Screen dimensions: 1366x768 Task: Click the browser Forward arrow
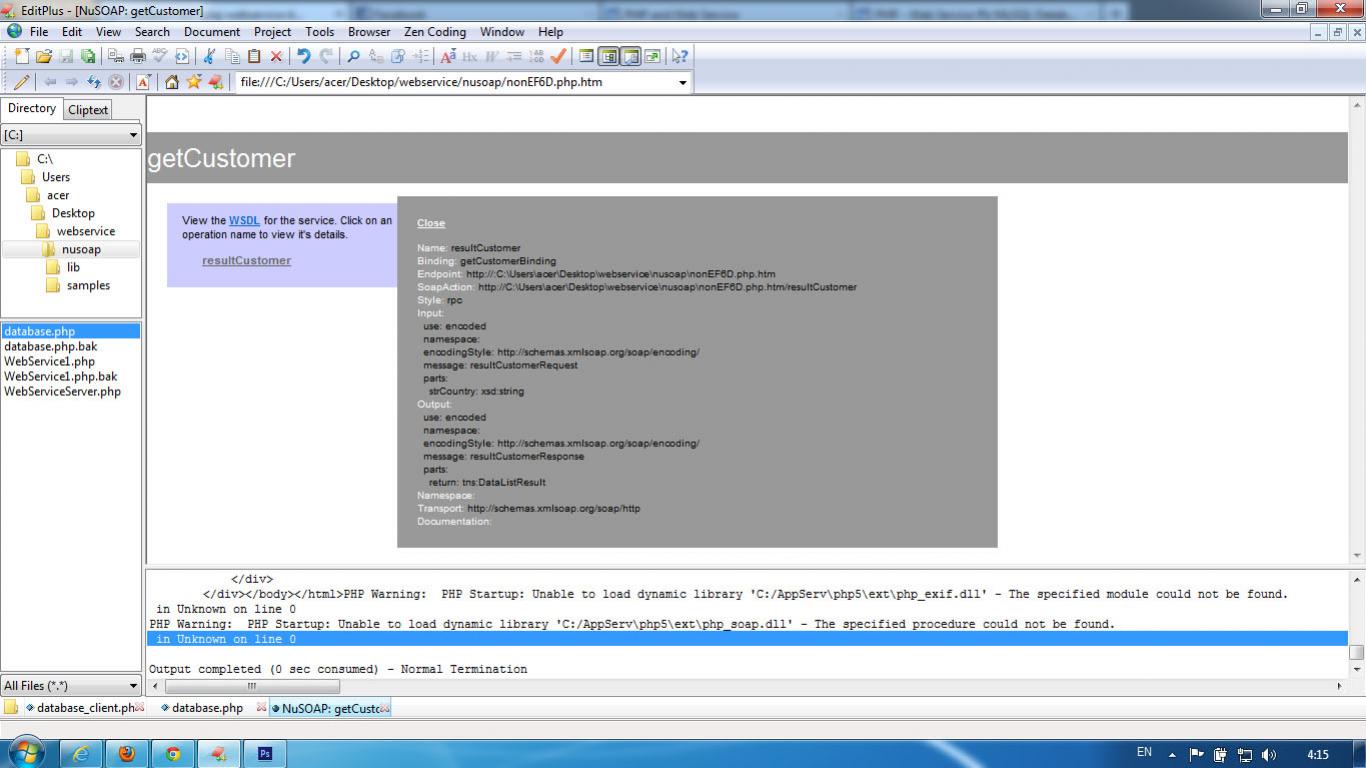71,82
